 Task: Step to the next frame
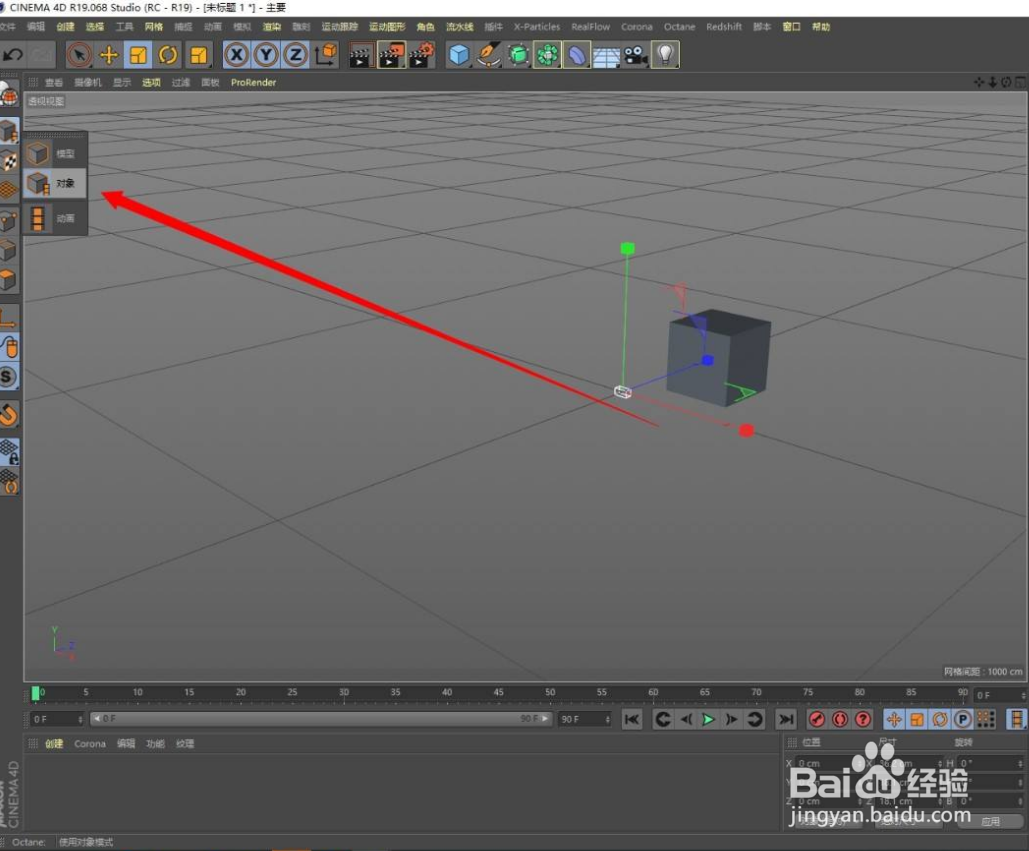click(731, 720)
